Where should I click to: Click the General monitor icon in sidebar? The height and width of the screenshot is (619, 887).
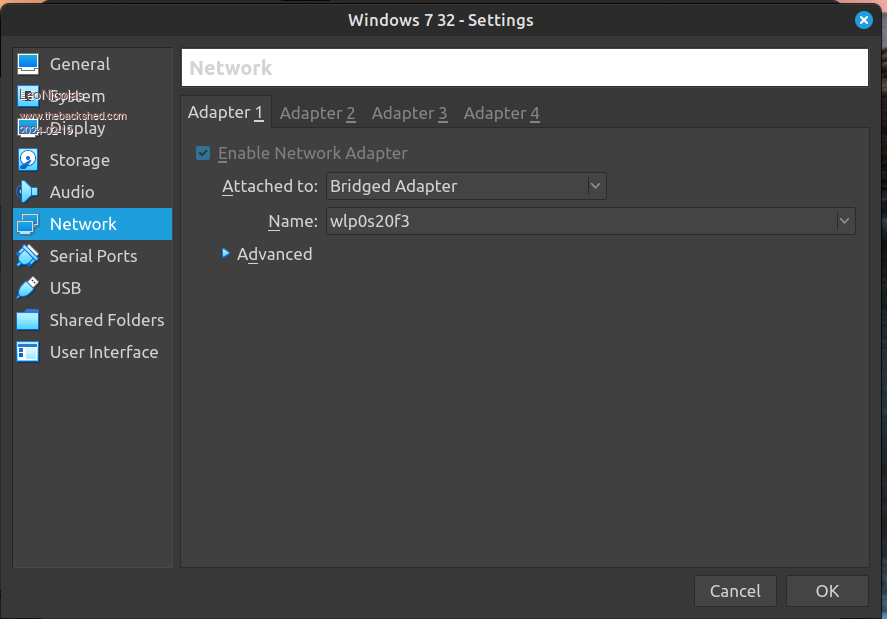click(28, 64)
